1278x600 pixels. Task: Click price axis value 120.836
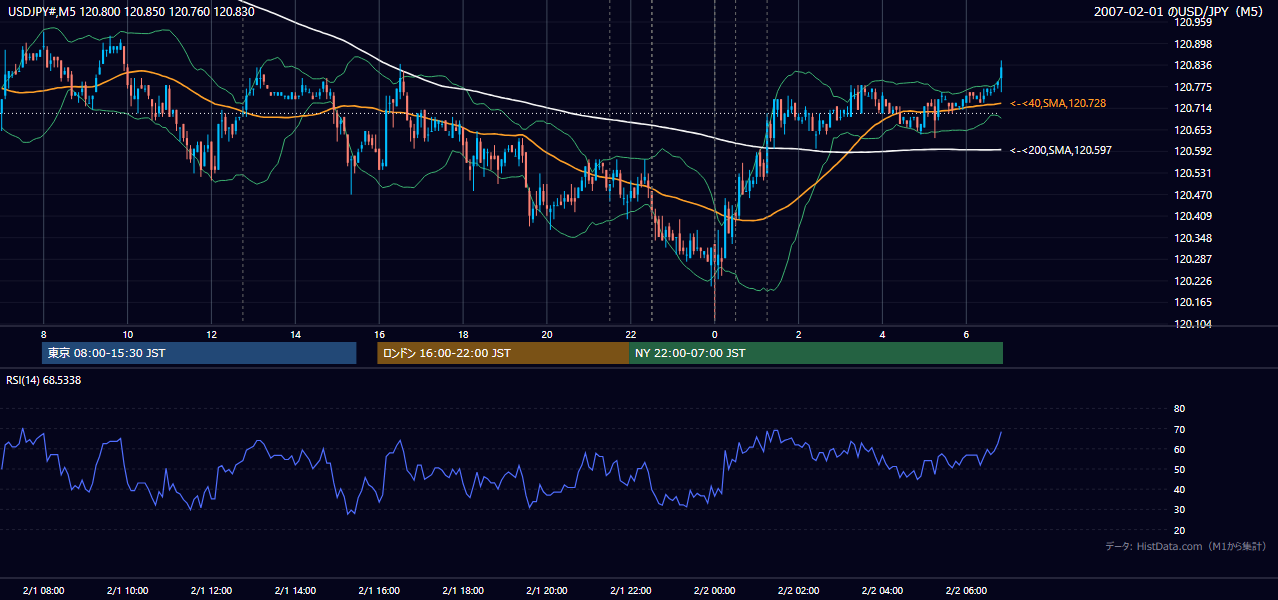1192,66
